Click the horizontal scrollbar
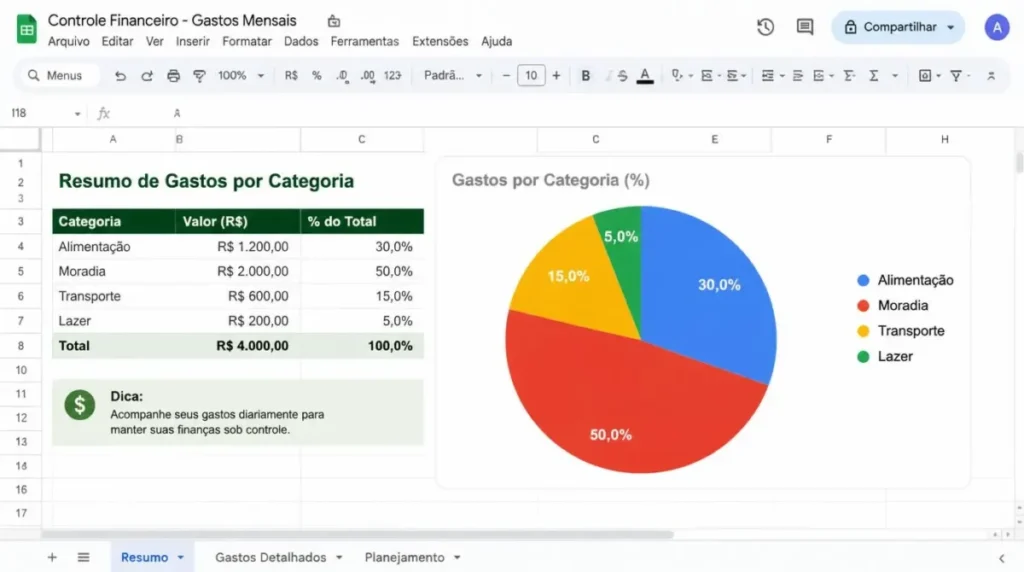Image resolution: width=1024 pixels, height=572 pixels. click(x=357, y=534)
